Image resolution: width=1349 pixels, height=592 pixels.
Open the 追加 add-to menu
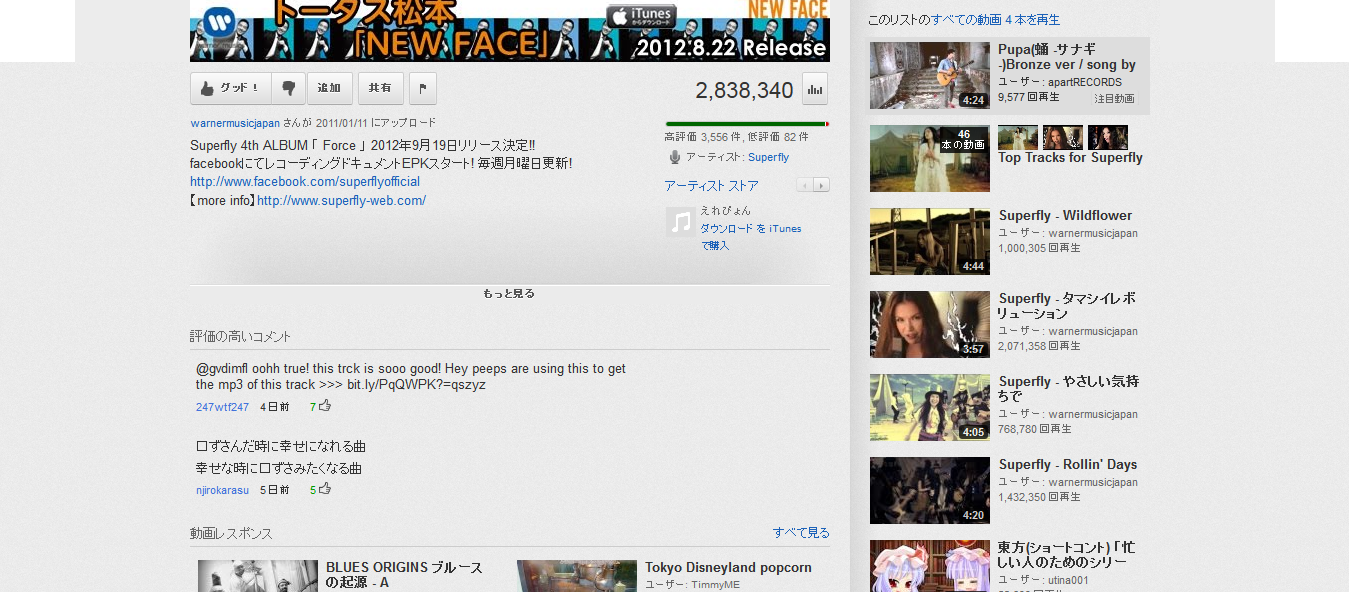coord(329,88)
